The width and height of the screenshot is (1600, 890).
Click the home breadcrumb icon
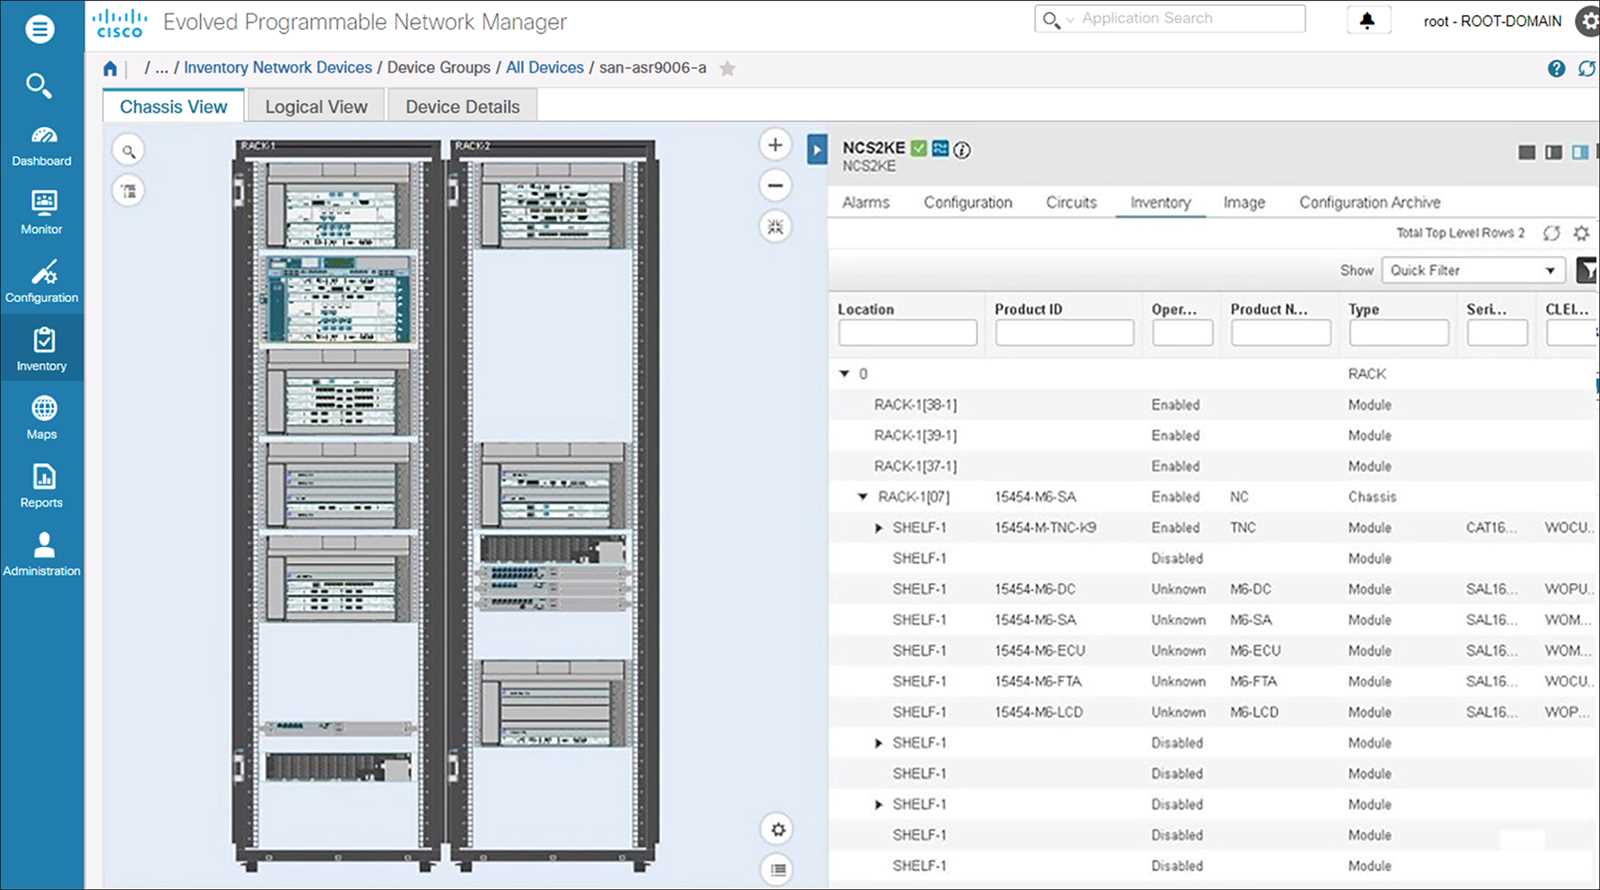click(x=110, y=68)
